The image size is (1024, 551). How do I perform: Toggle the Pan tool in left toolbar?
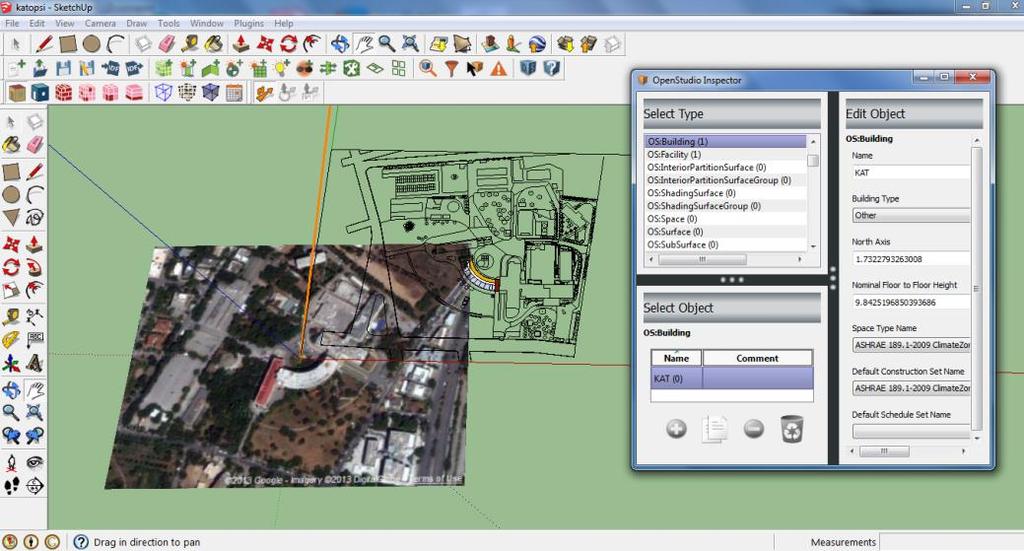click(x=35, y=390)
